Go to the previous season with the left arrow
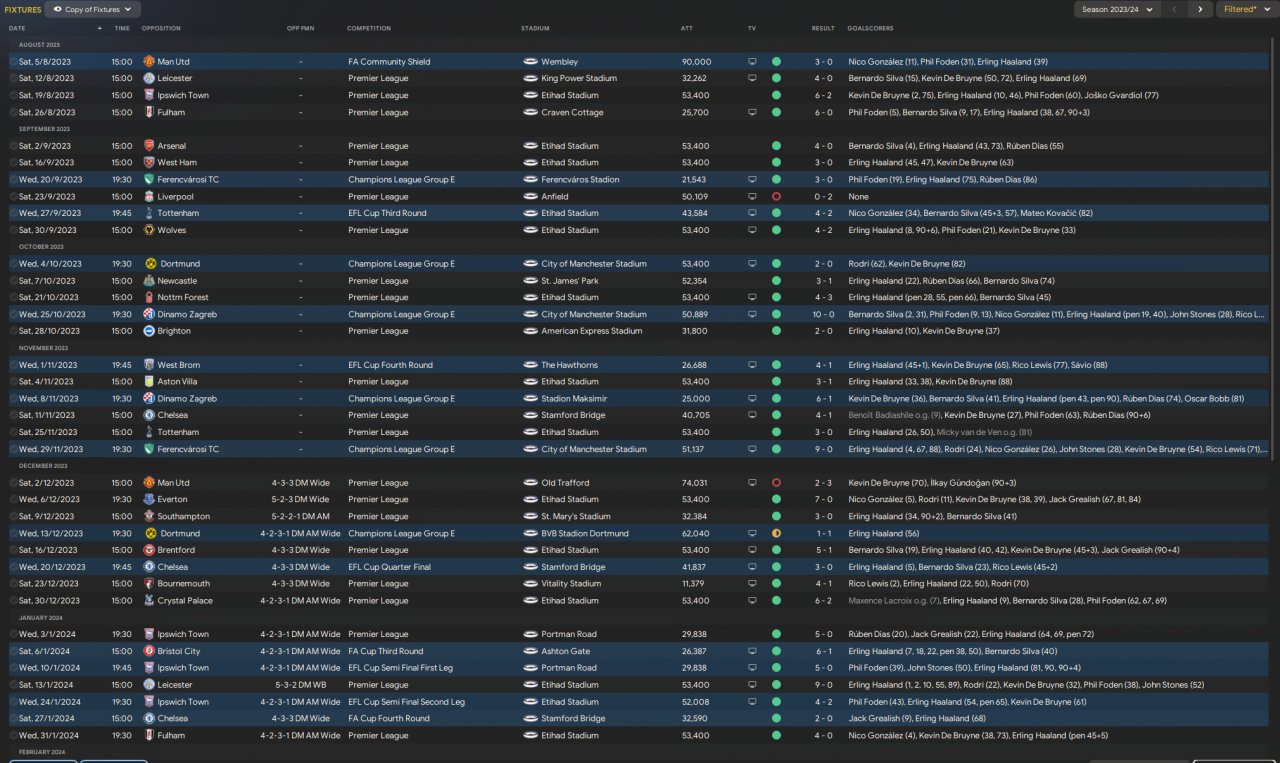Viewport: 1280px width, 763px height. coord(1176,9)
